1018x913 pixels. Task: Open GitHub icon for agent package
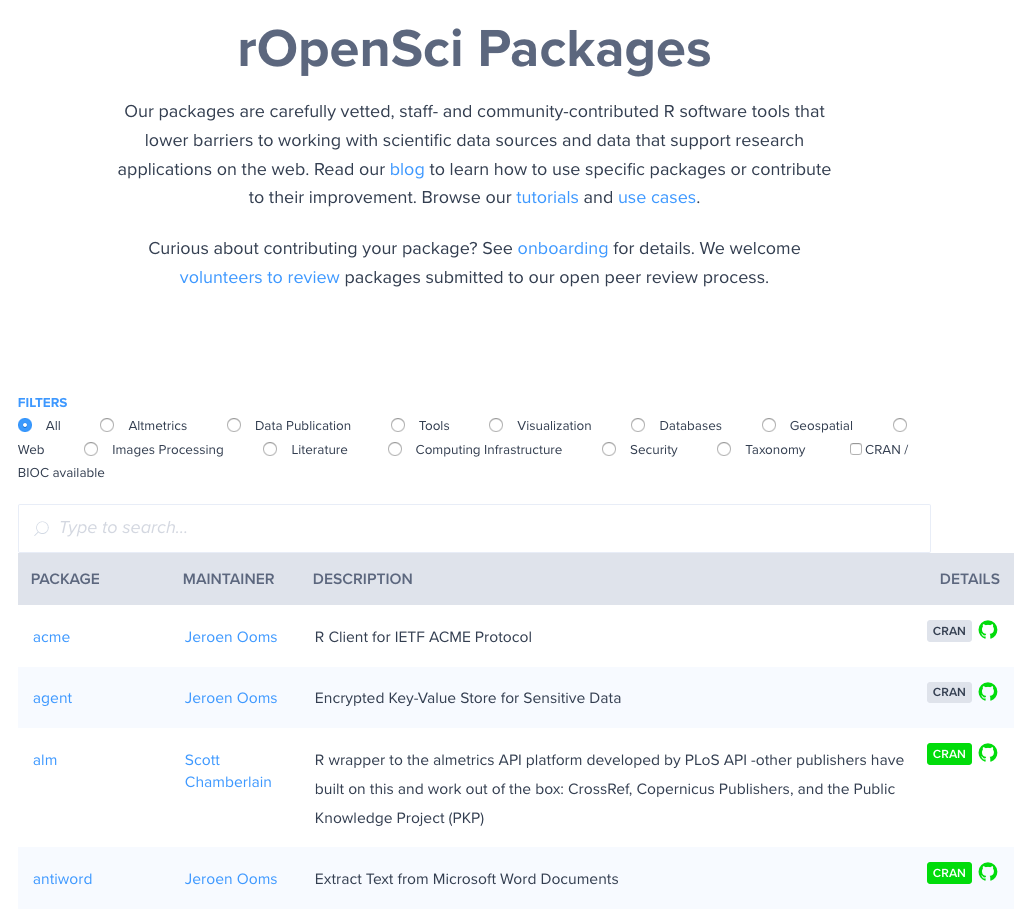tap(987, 692)
